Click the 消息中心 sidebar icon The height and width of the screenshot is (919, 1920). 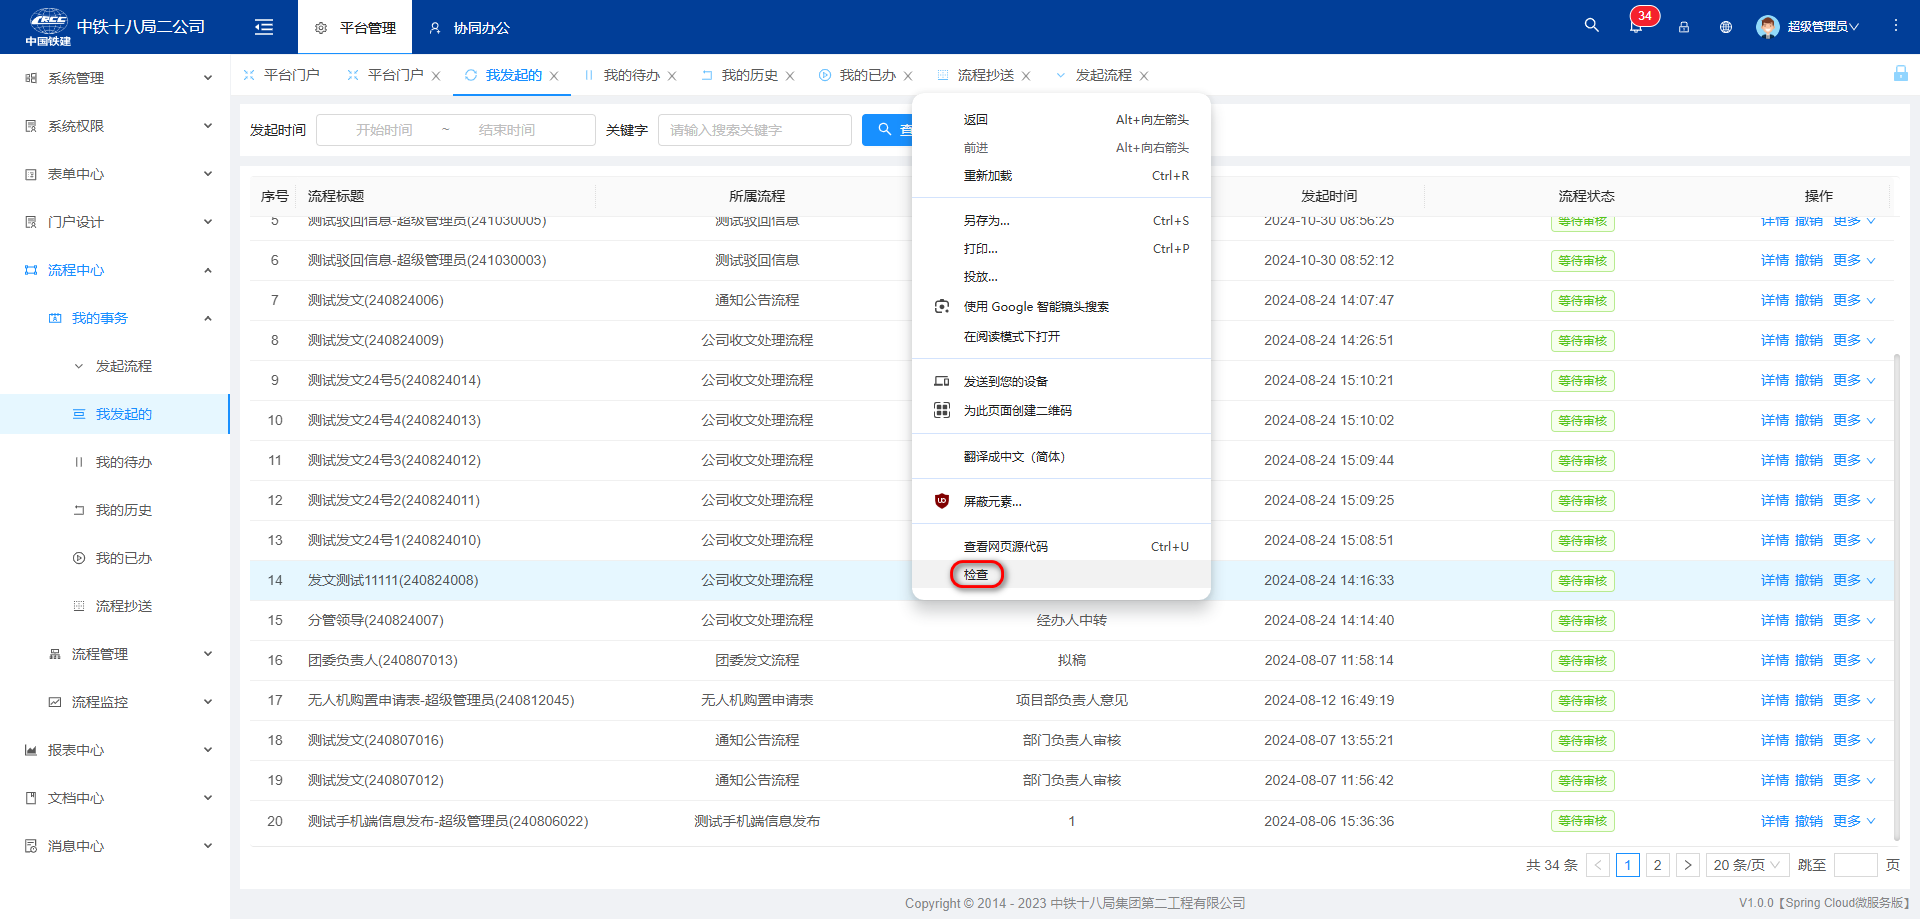click(x=31, y=846)
